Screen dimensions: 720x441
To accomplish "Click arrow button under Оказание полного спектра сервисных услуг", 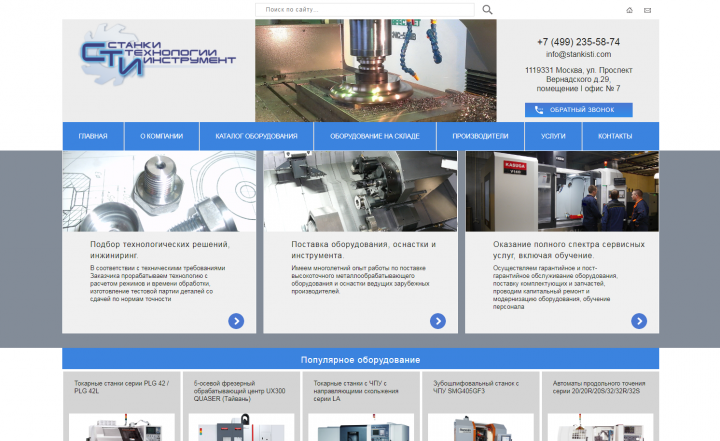I will coord(639,321).
